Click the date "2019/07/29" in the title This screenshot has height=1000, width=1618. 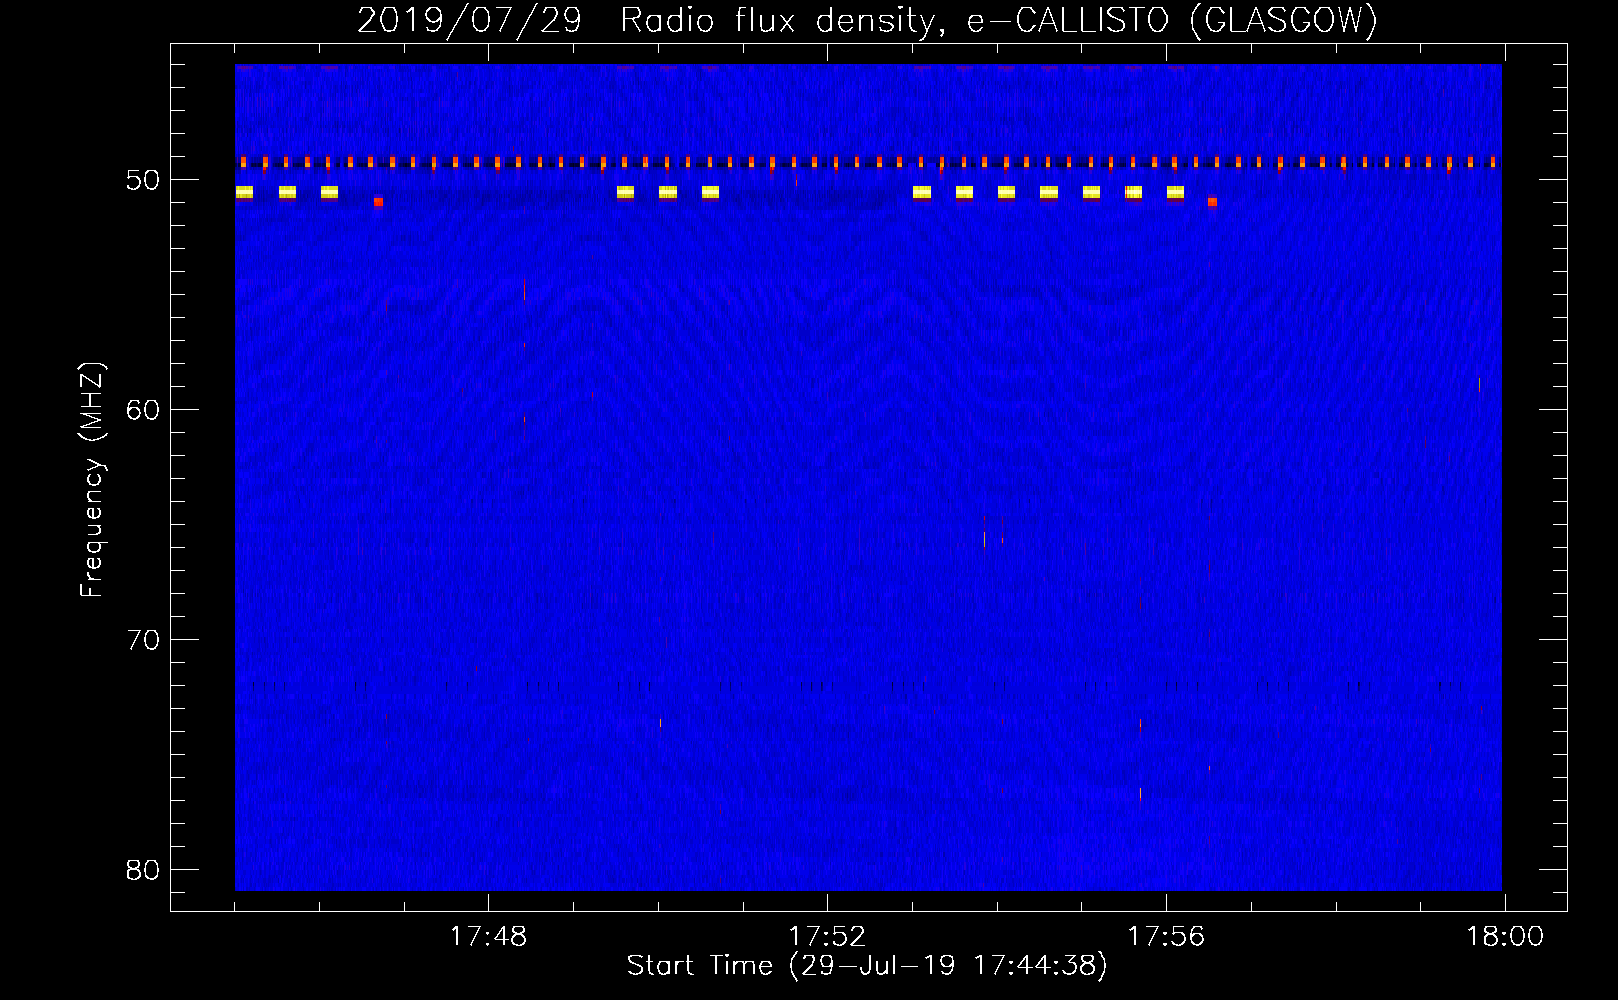[x=469, y=20]
